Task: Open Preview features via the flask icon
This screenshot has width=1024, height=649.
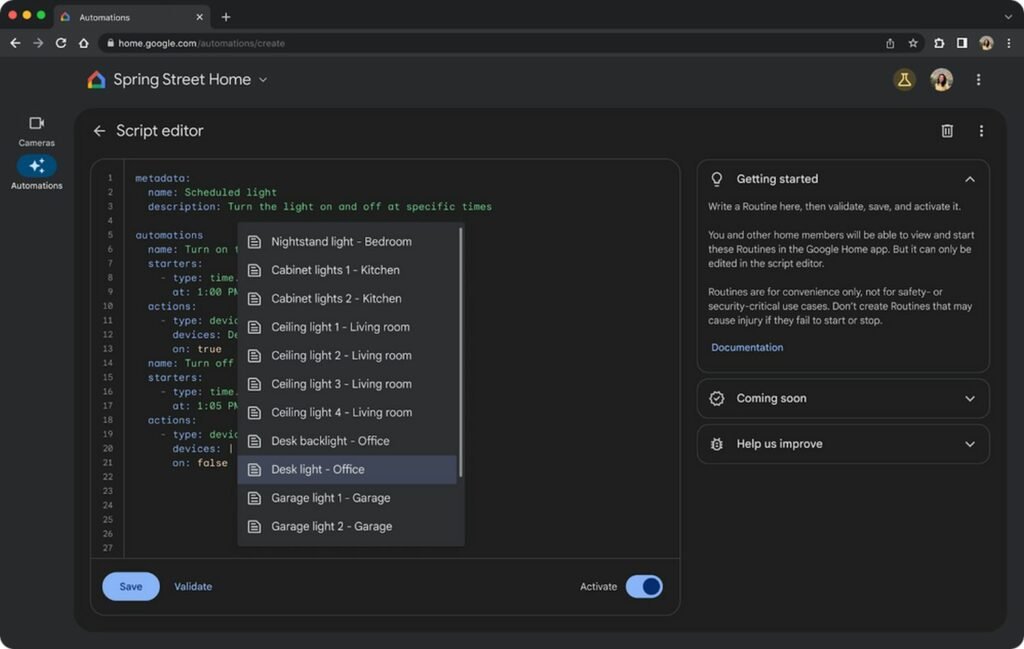Action: click(905, 79)
